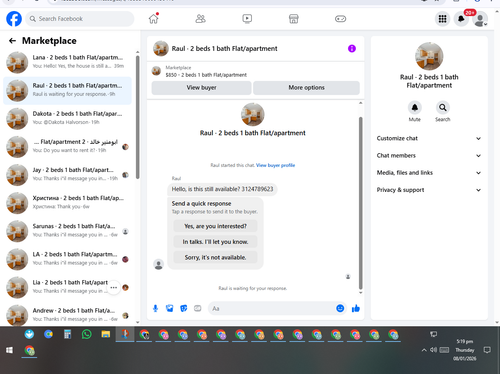Open the emoji picker smiley
The width and height of the screenshot is (500, 374).
[340, 308]
